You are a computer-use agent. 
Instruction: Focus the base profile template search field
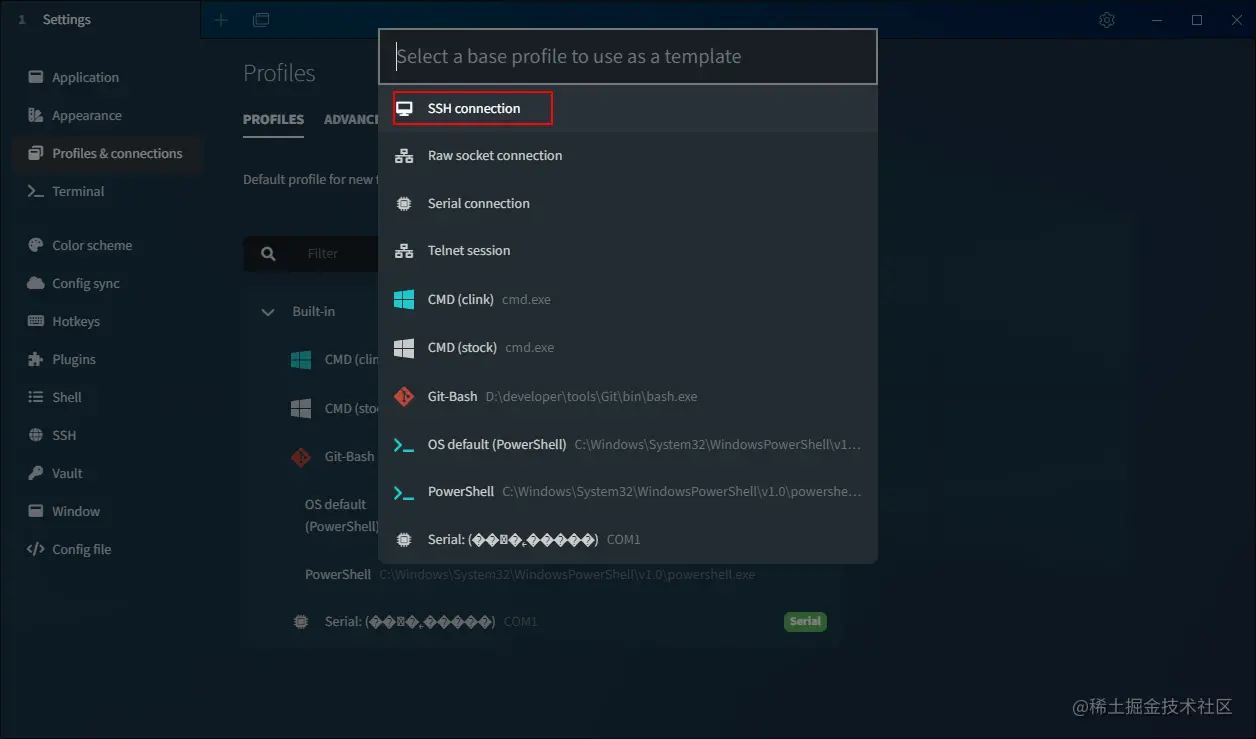coord(628,56)
